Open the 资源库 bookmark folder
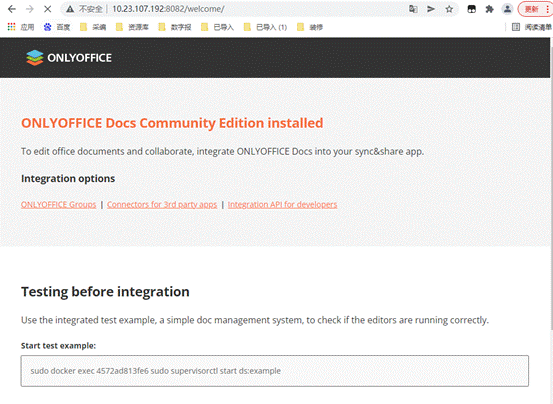 click(x=132, y=27)
